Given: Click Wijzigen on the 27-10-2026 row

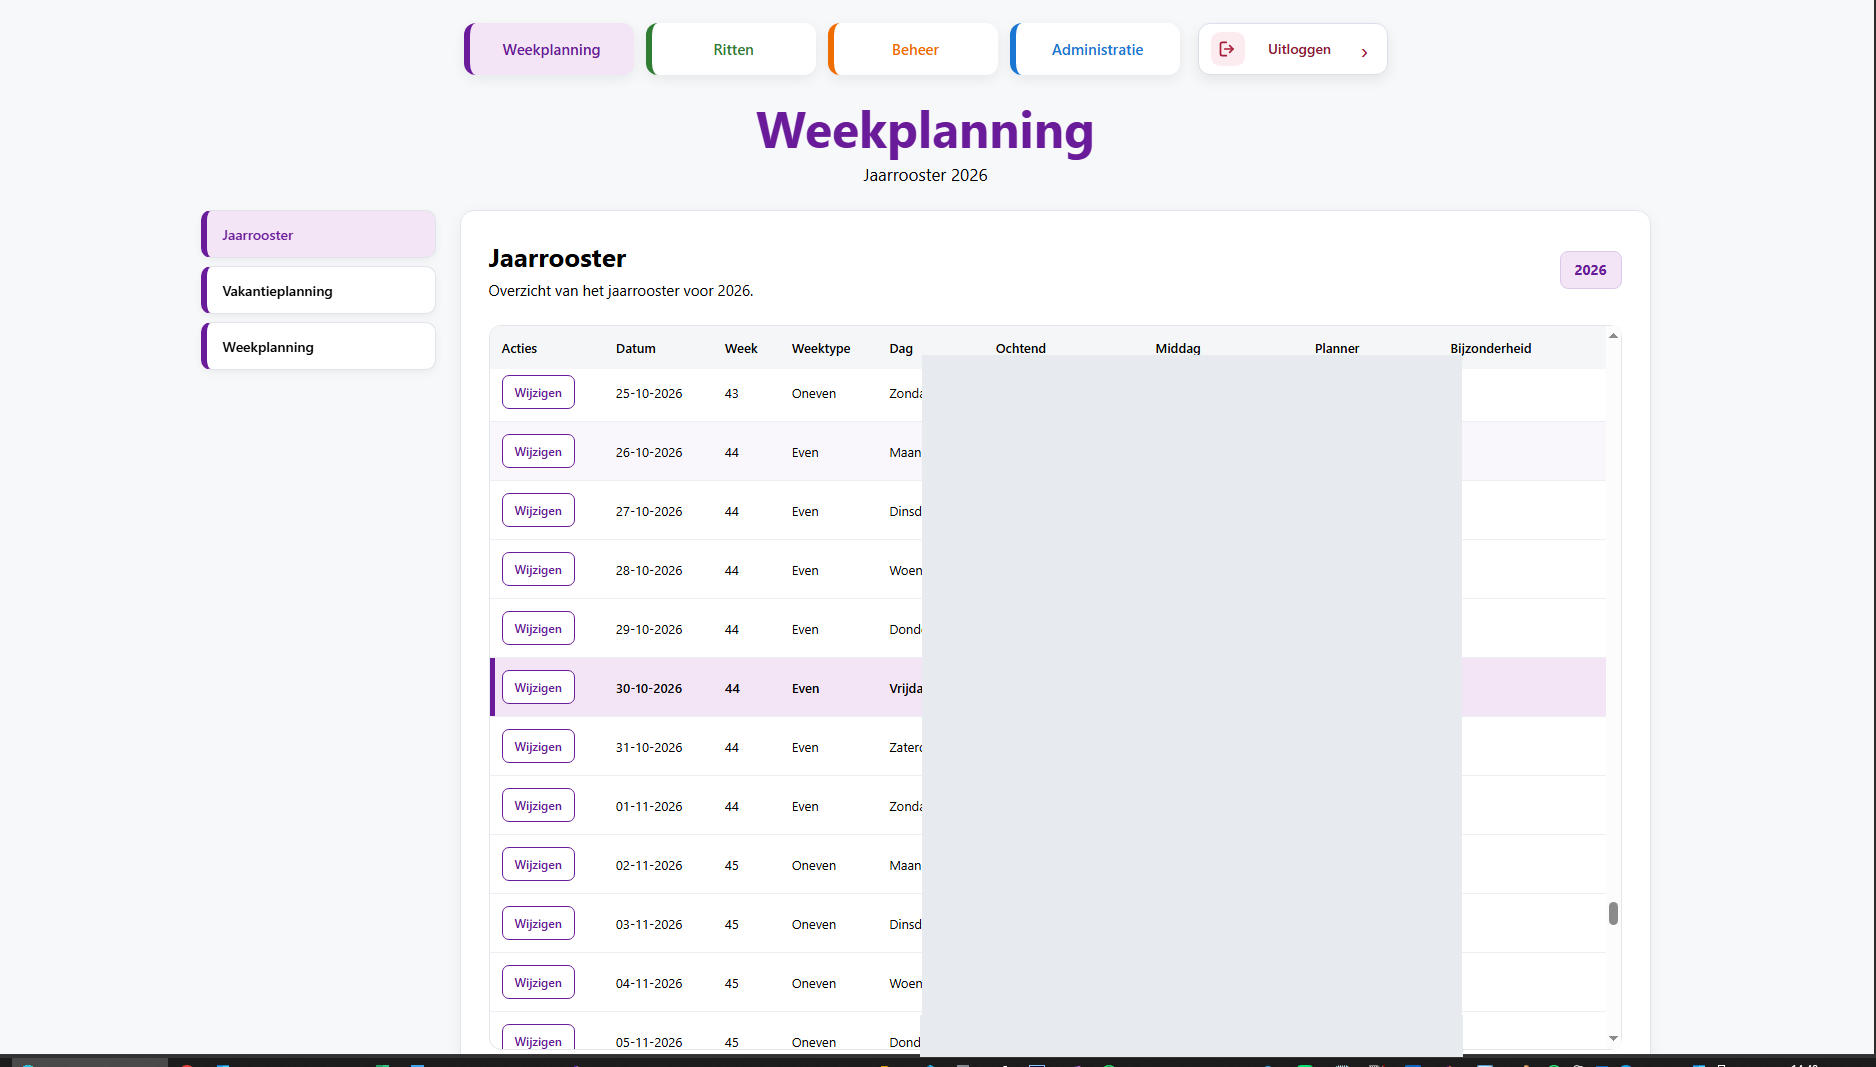Looking at the screenshot, I should [x=538, y=511].
